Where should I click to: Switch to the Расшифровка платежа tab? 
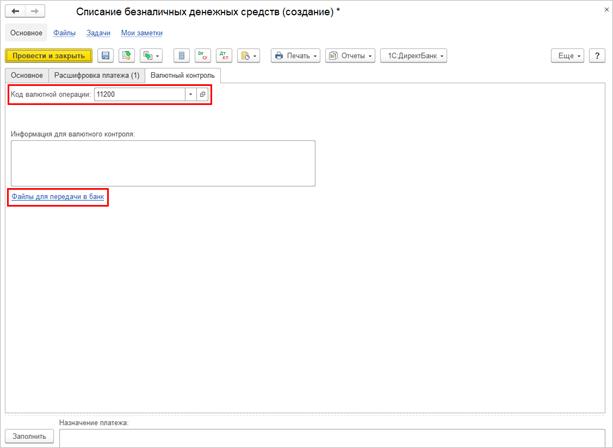pyautogui.click(x=96, y=75)
